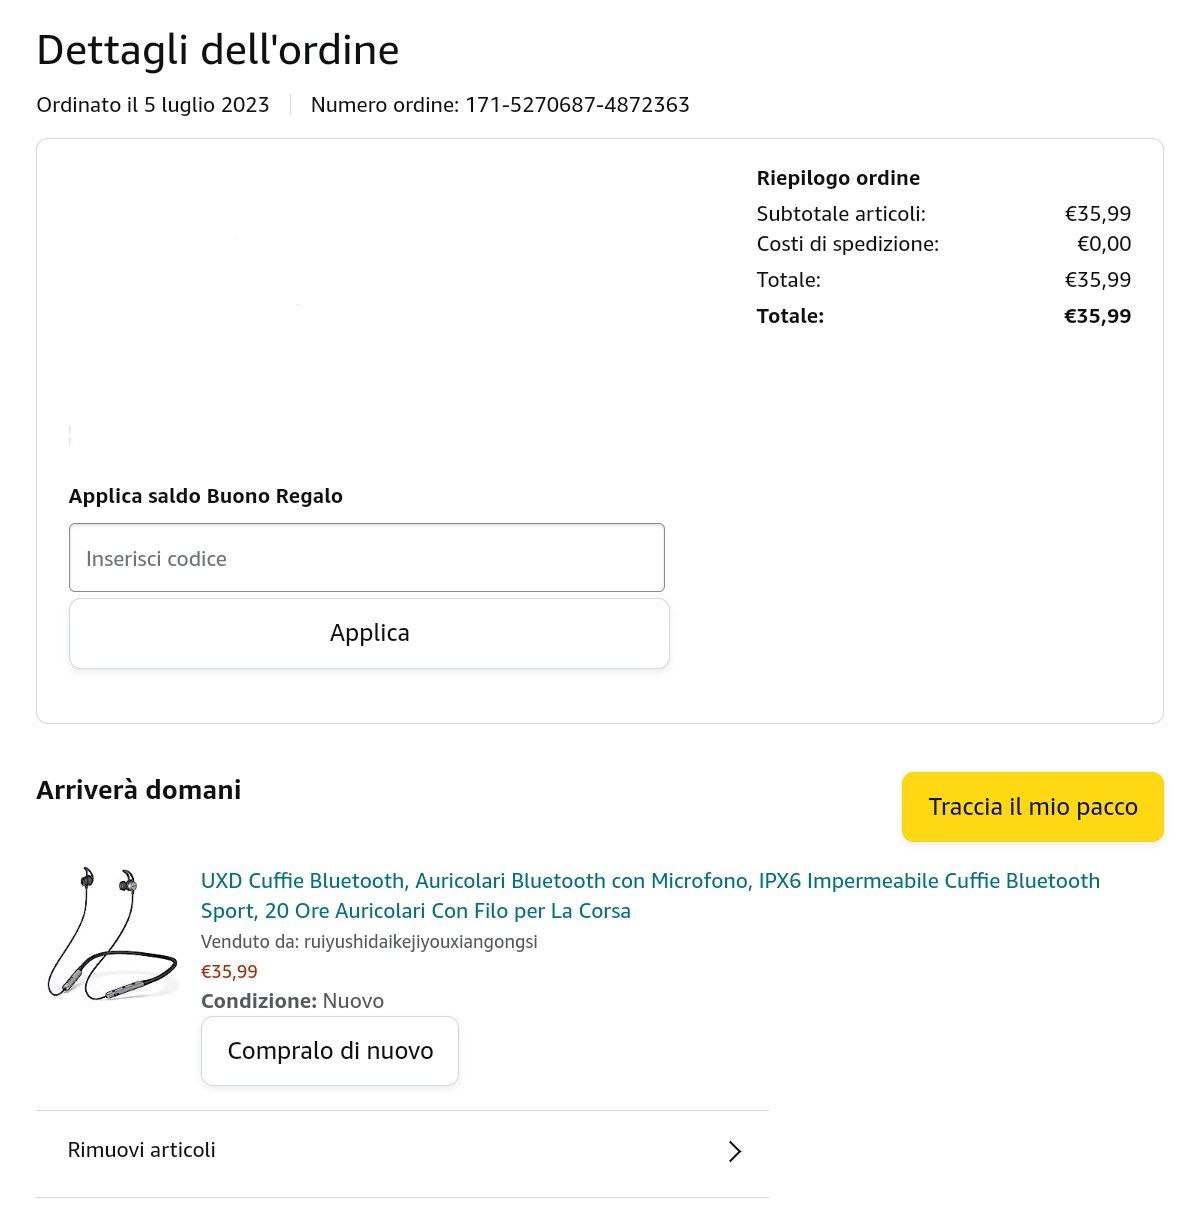The image size is (1200, 1209).
Task: Focus the Inserisci codice gift card field
Action: click(x=366, y=558)
